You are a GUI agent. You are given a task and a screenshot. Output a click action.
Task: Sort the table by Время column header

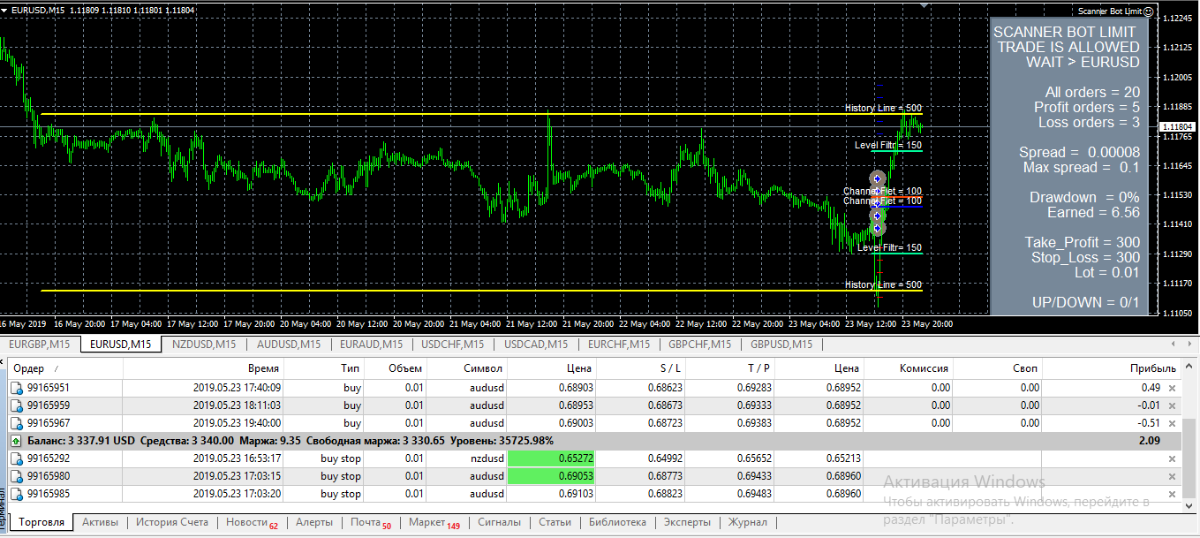coord(261,369)
